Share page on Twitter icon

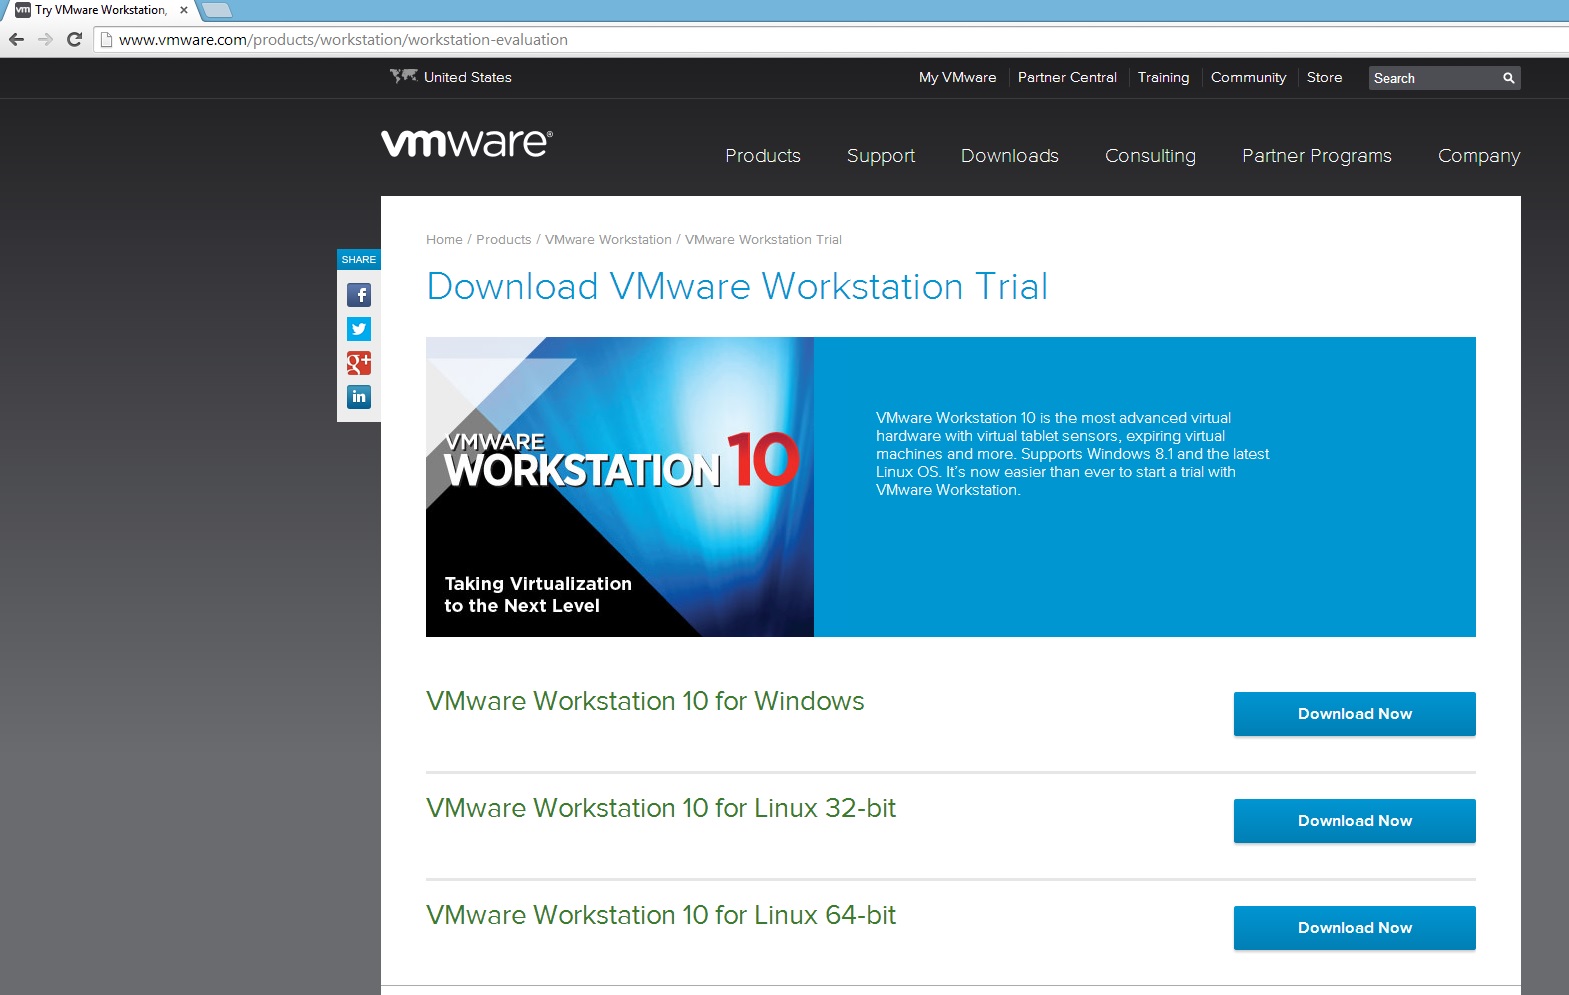coord(358,329)
